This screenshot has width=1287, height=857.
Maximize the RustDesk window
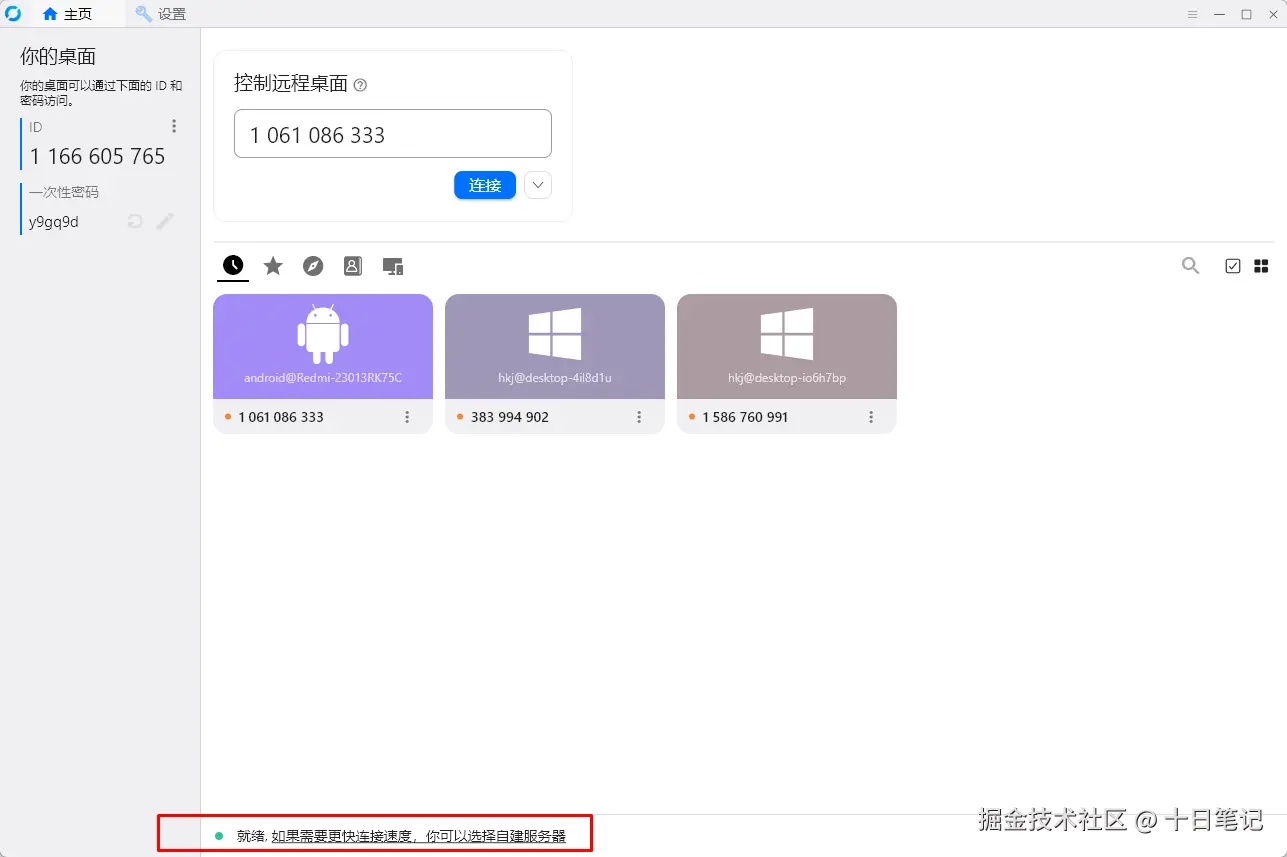tap(1246, 14)
